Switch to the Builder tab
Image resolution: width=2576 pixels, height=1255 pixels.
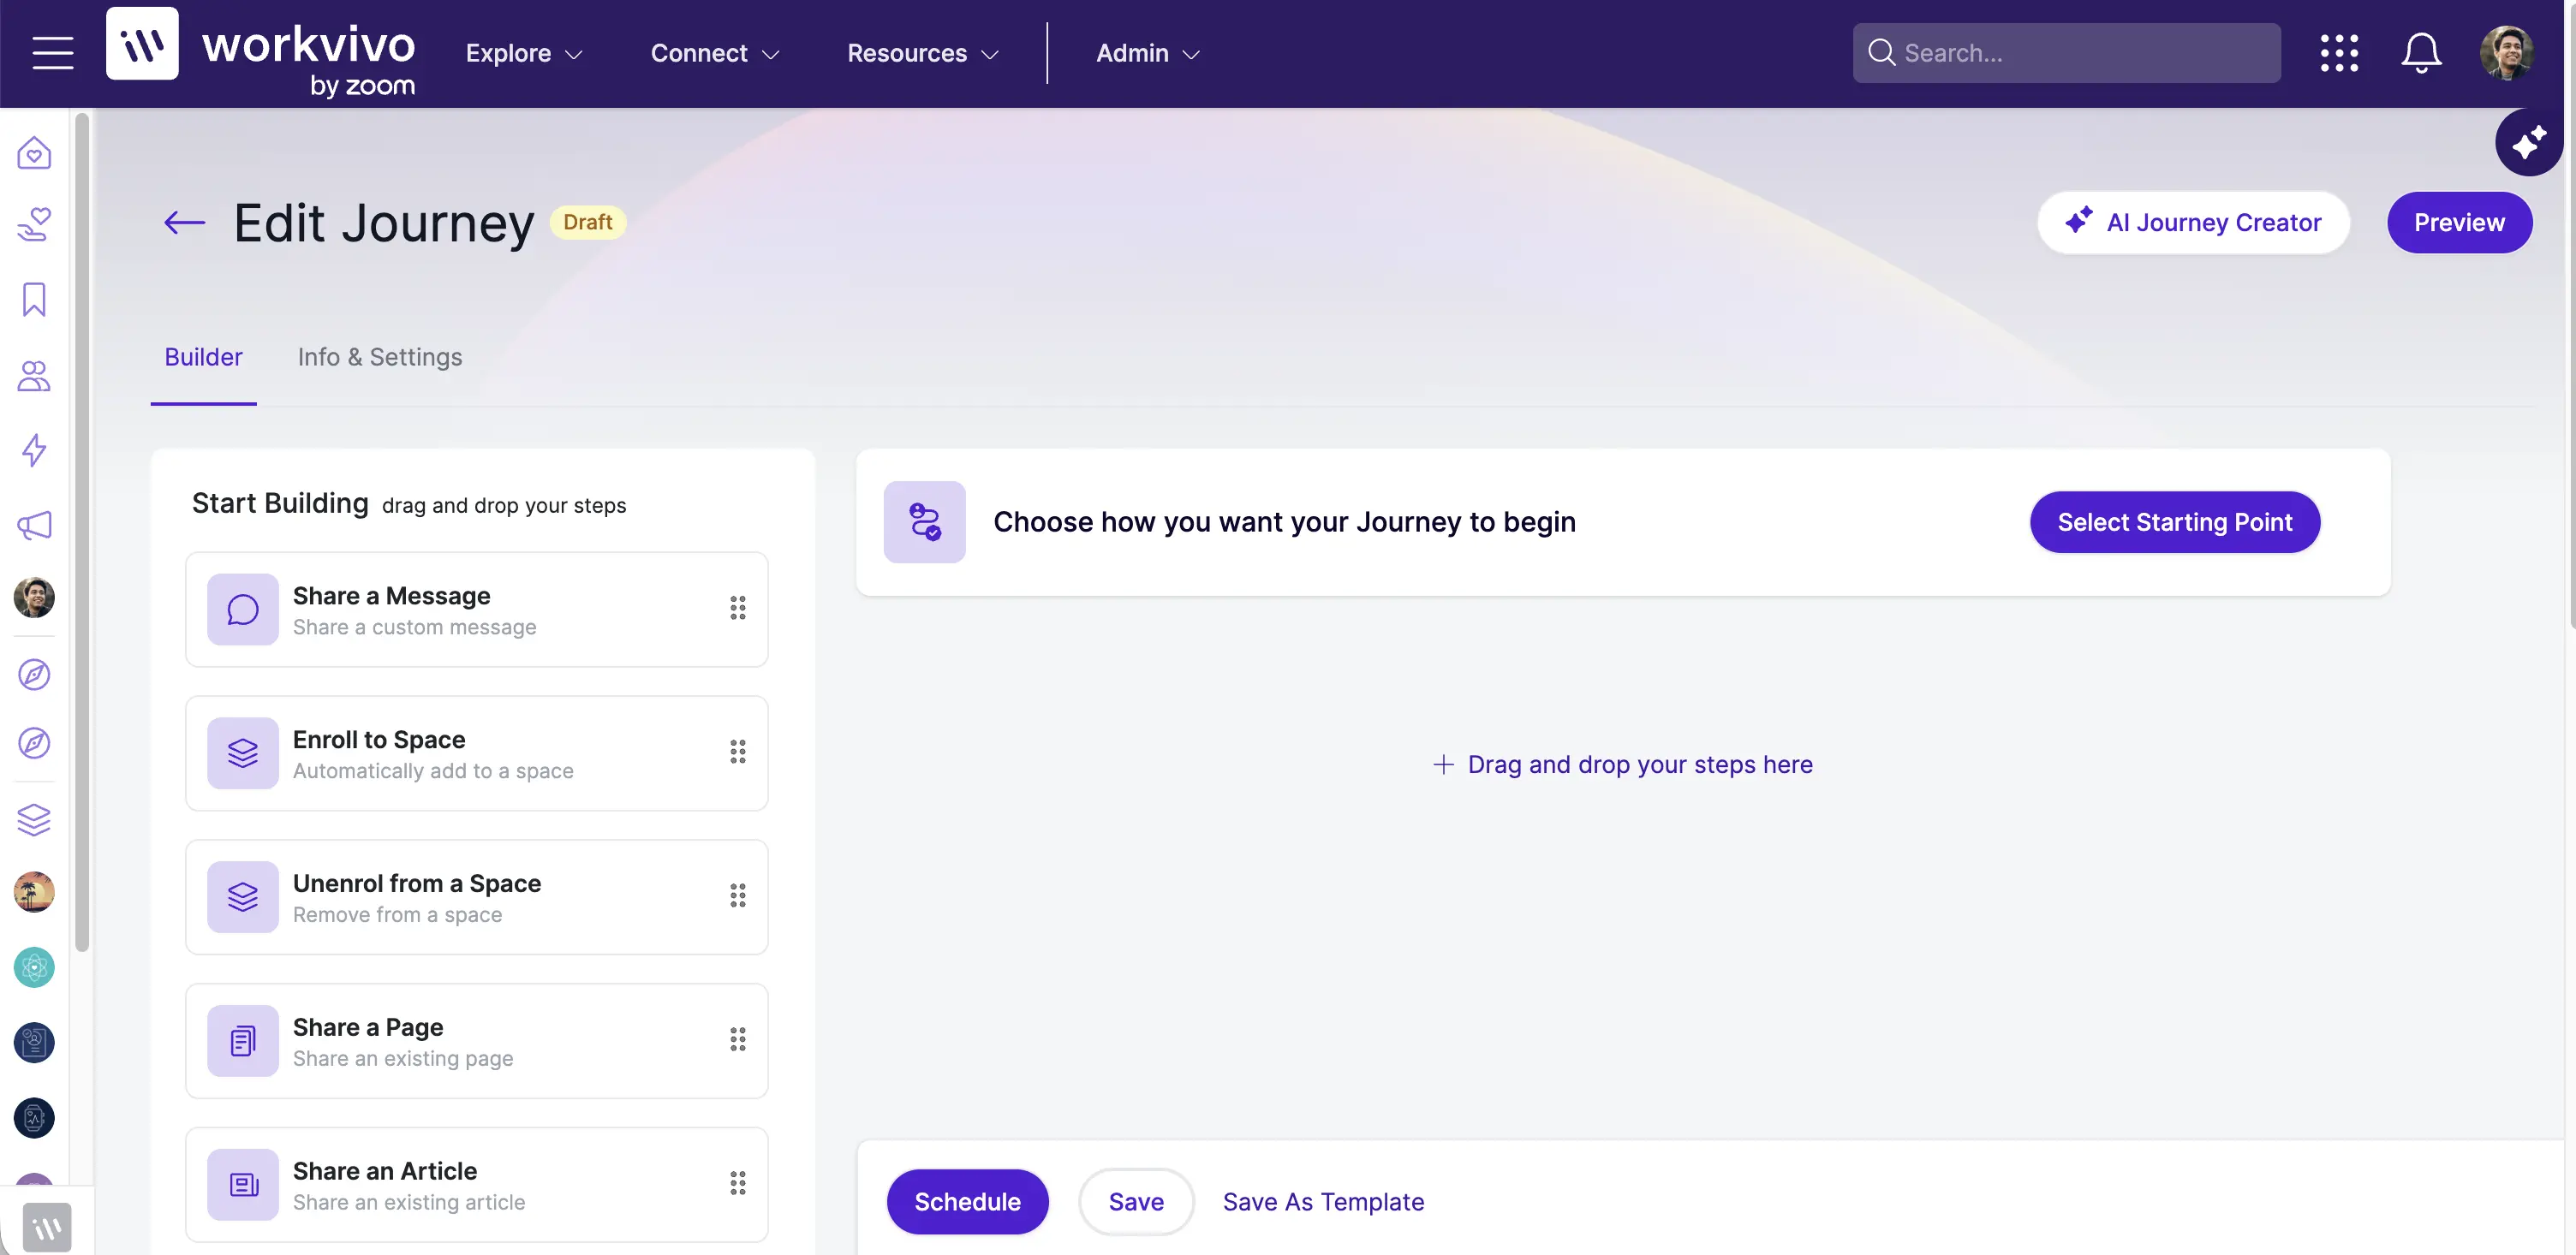203,357
